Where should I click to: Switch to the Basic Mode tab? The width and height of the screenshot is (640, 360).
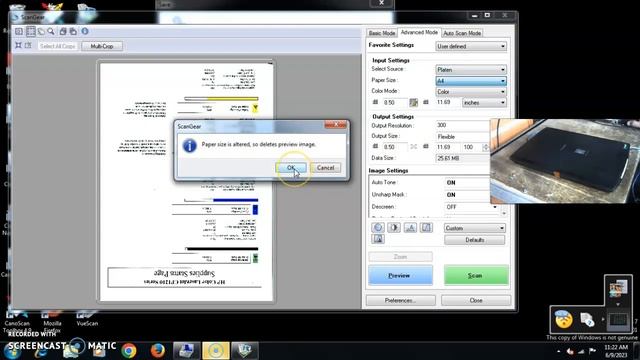382,33
